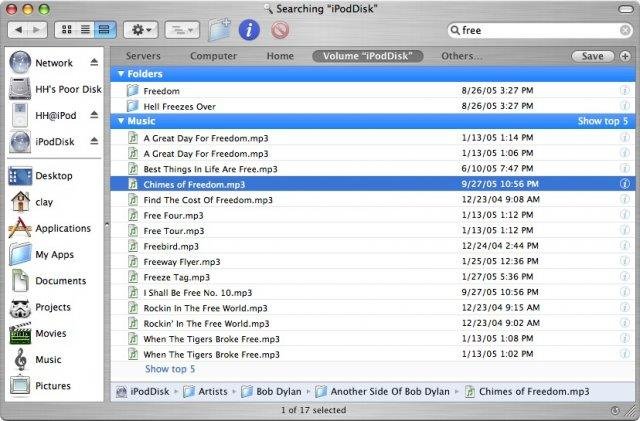Eject the iPodDisk volume
The height and width of the screenshot is (421, 640).
coord(94,141)
